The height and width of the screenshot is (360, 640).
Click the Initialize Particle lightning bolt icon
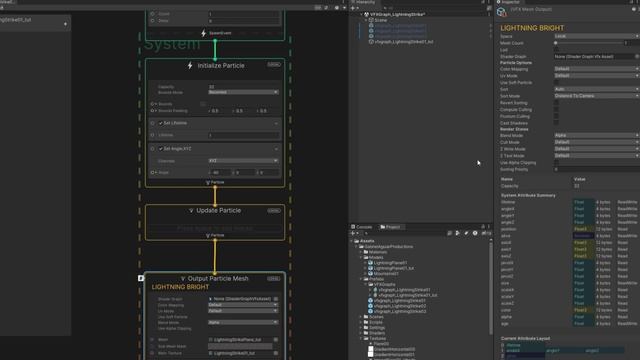[190, 65]
